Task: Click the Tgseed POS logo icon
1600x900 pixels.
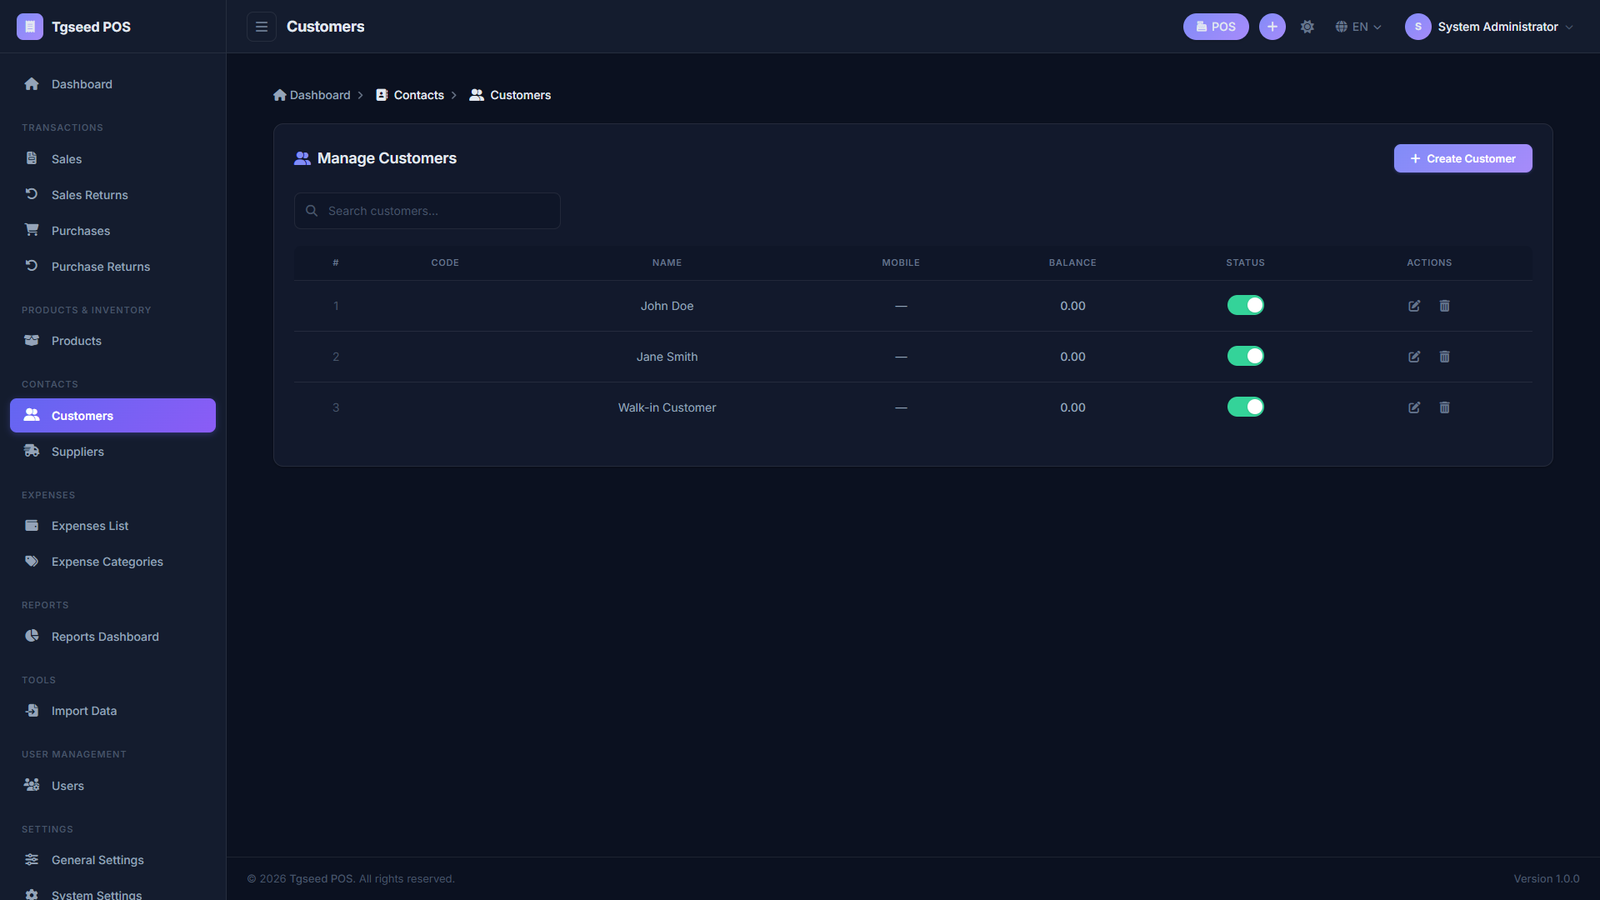Action: 30,27
